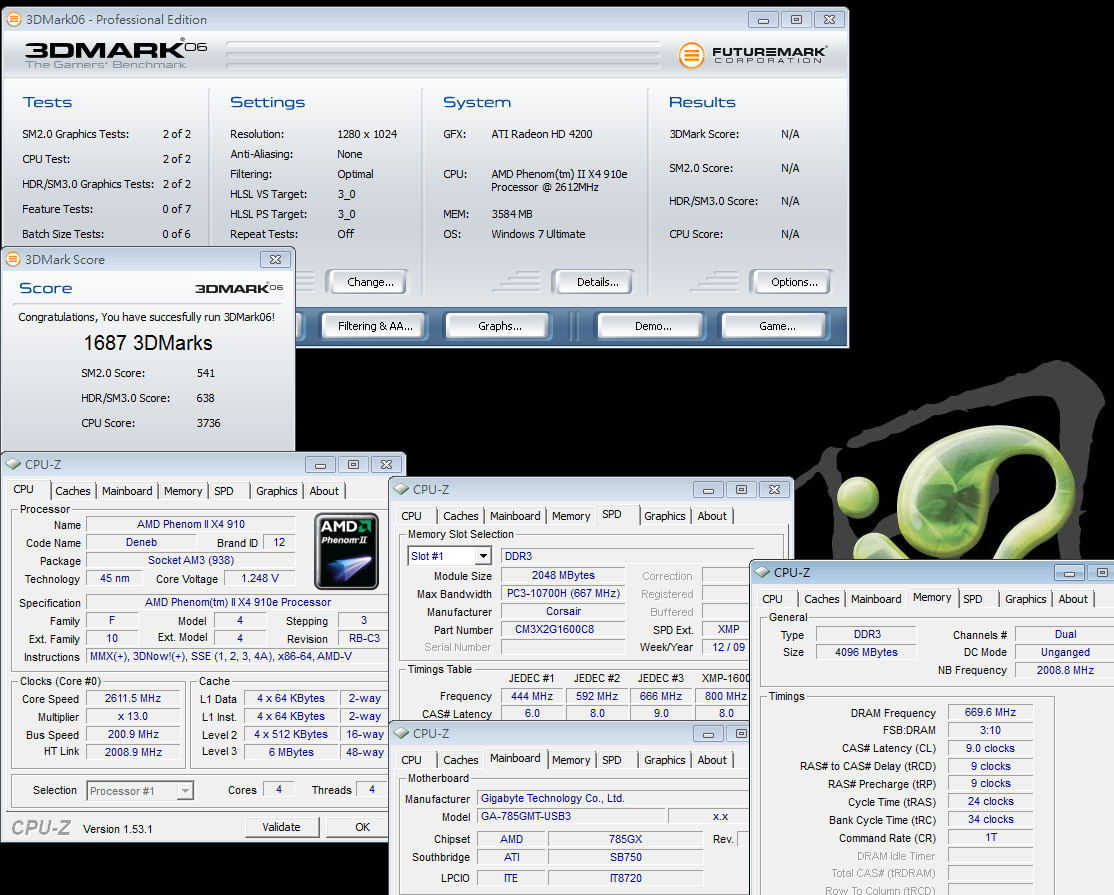
Task: Click the AMD Phenom II processor logo
Action: point(347,551)
